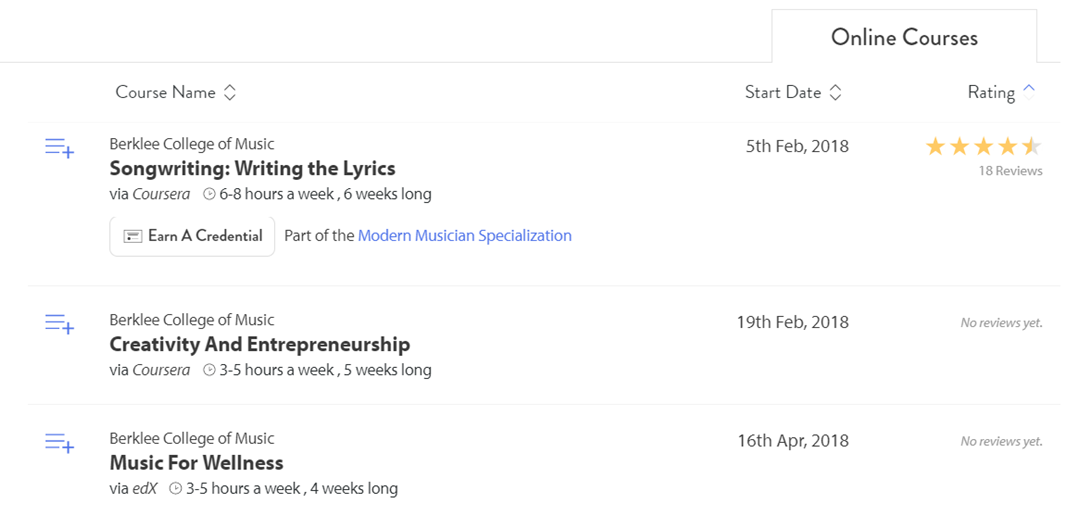Open the Modern Musician Specialization link
Image resolution: width=1080 pixels, height=506 pixels.
(464, 236)
